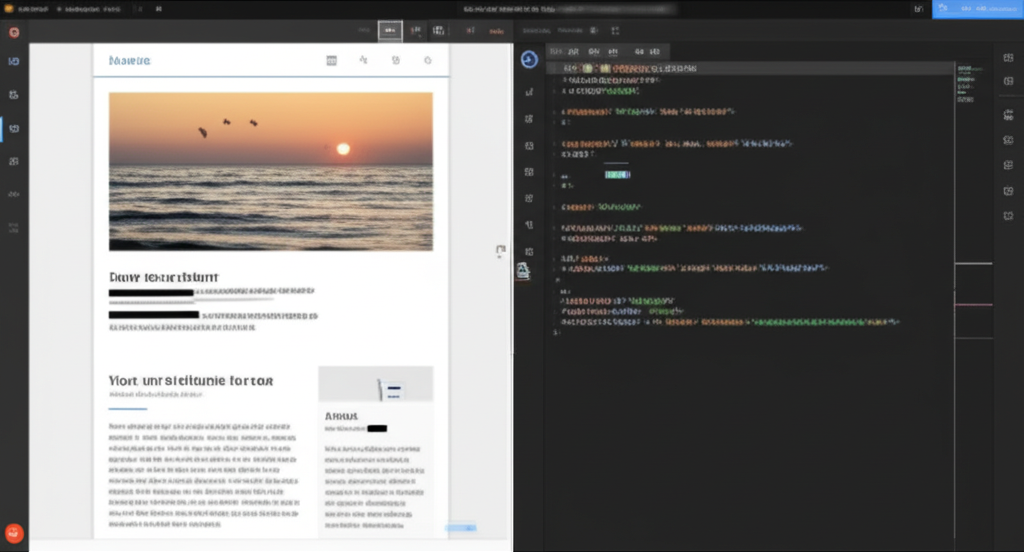Click the small icon beside the blue title bar button
1024x552 pixels.
[x=918, y=8]
